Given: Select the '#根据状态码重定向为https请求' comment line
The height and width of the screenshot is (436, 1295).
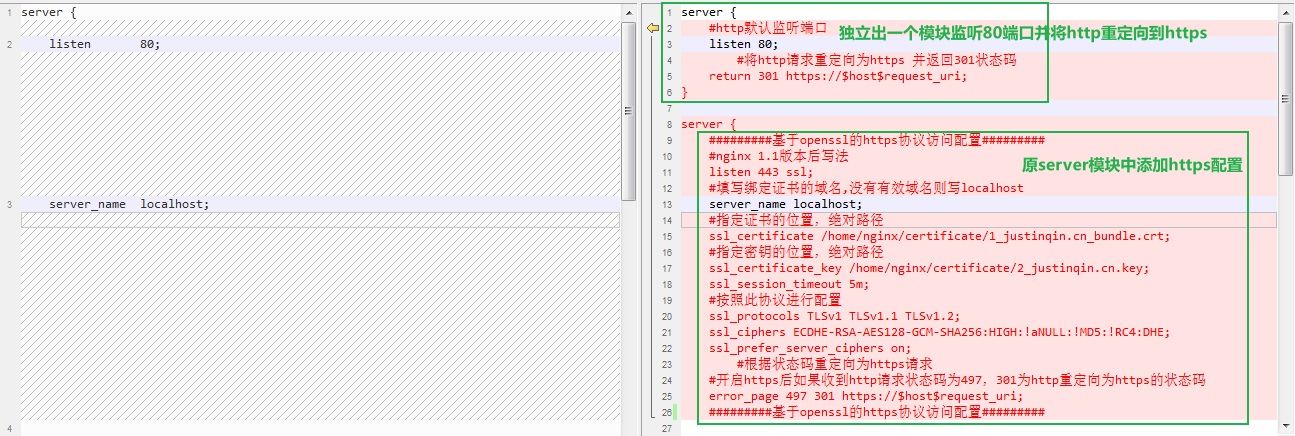Looking at the screenshot, I should pyautogui.click(x=834, y=364).
